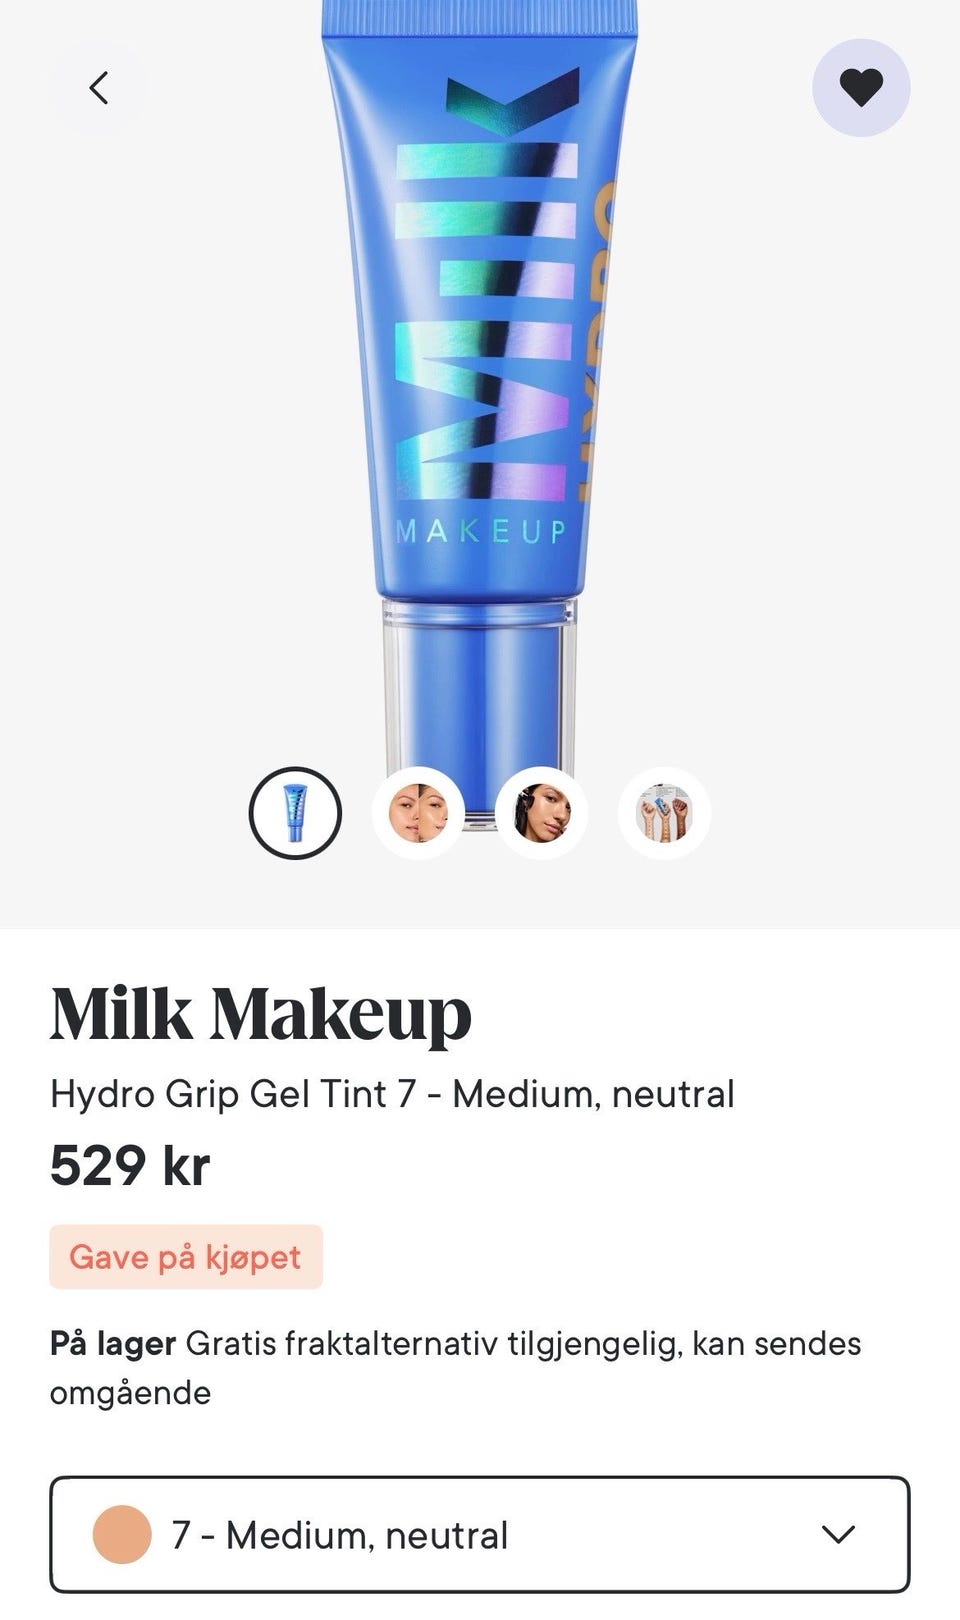960x1620 pixels.
Task: Go back using the left arrow icon
Action: tap(98, 88)
